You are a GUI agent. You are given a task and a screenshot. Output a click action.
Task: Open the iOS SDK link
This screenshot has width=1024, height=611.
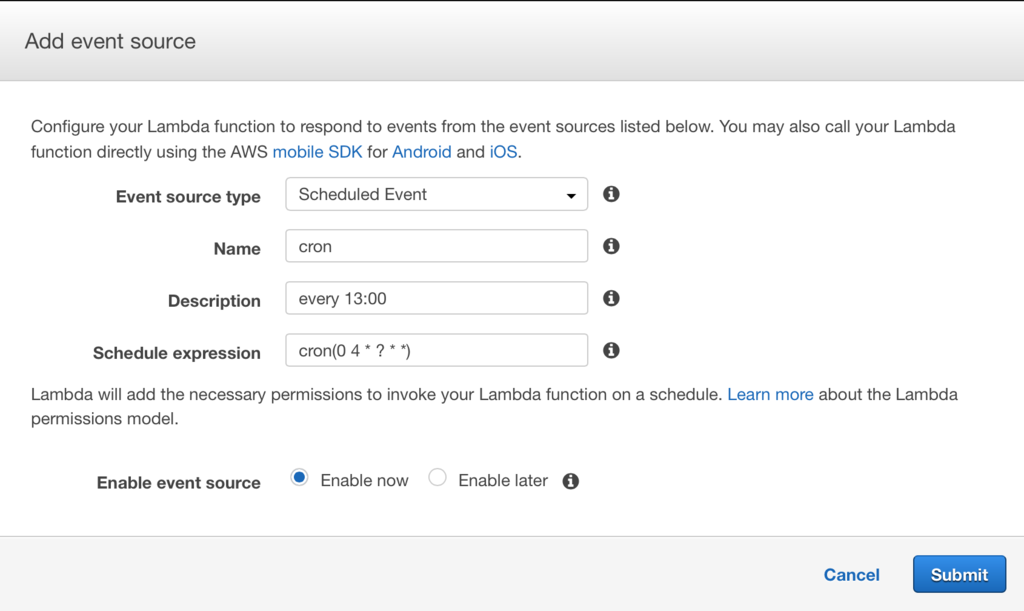[x=503, y=152]
